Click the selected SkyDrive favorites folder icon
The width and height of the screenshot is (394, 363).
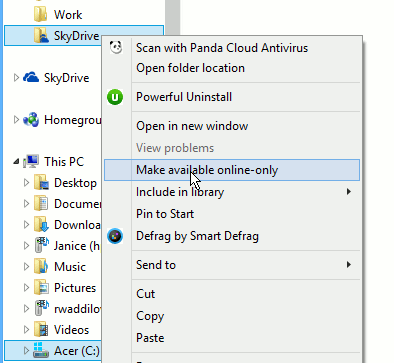41,36
